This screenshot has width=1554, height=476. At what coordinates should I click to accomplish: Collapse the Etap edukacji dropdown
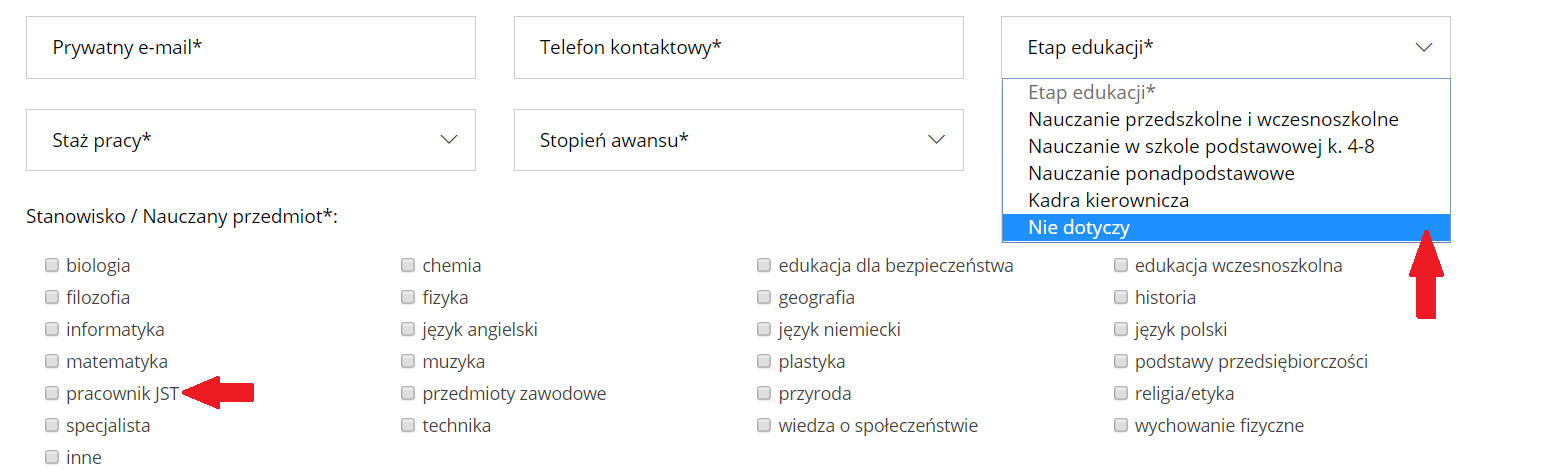click(1225, 47)
